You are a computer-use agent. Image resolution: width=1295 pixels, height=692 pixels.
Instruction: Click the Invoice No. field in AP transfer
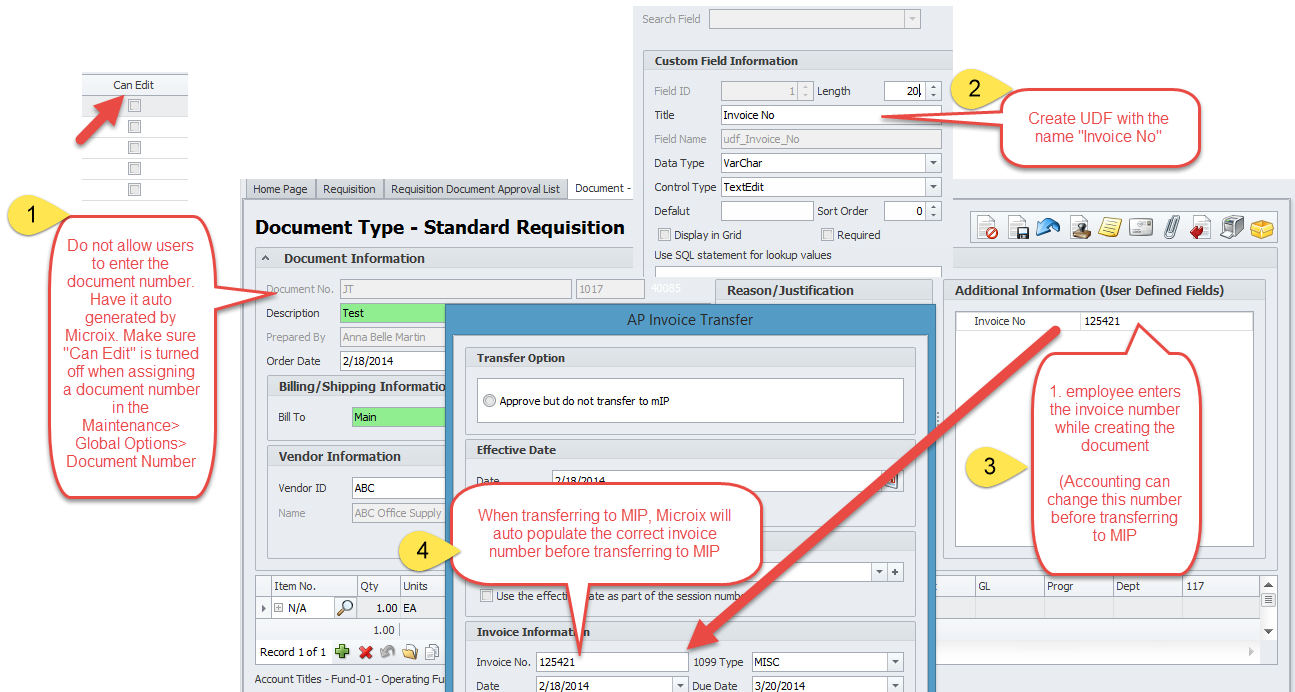pos(611,662)
